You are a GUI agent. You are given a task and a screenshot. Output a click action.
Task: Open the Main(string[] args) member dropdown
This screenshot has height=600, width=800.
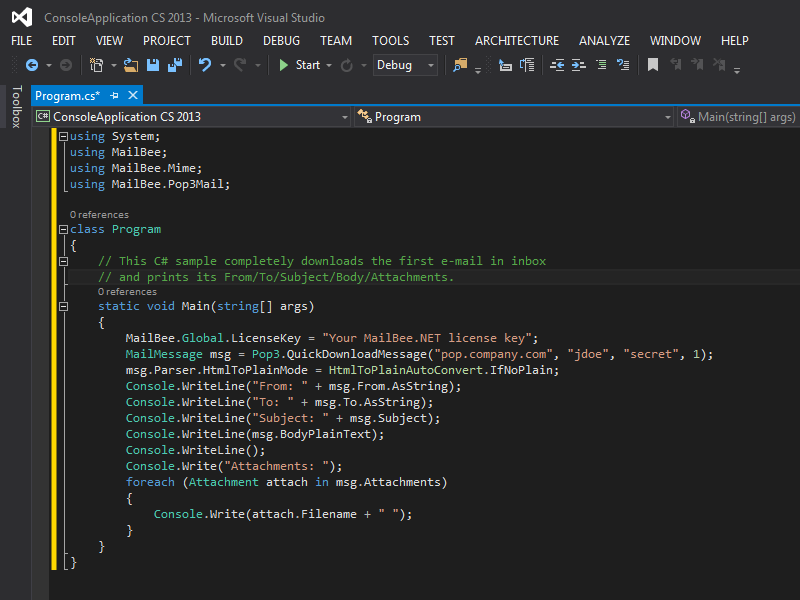[738, 117]
